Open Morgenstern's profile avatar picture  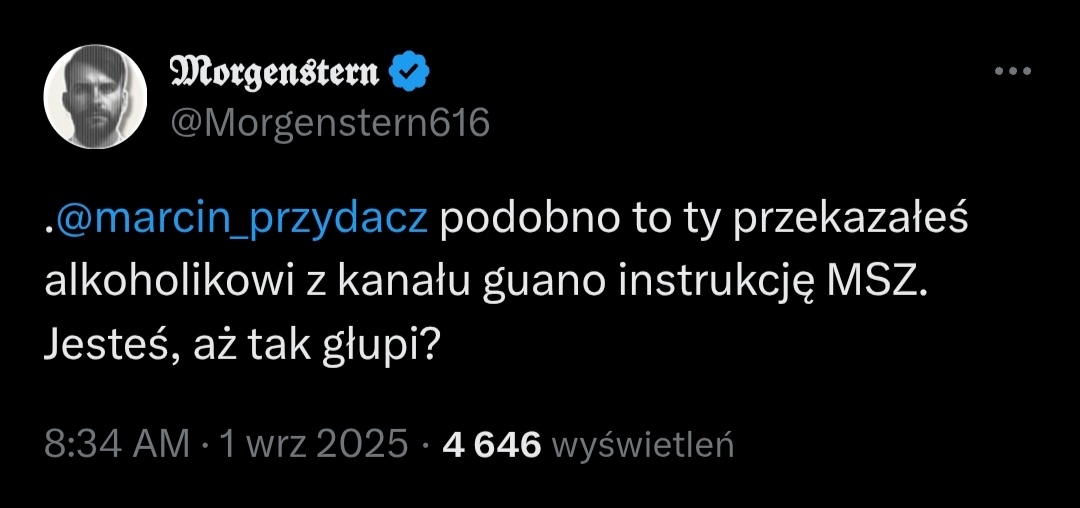pos(96,97)
